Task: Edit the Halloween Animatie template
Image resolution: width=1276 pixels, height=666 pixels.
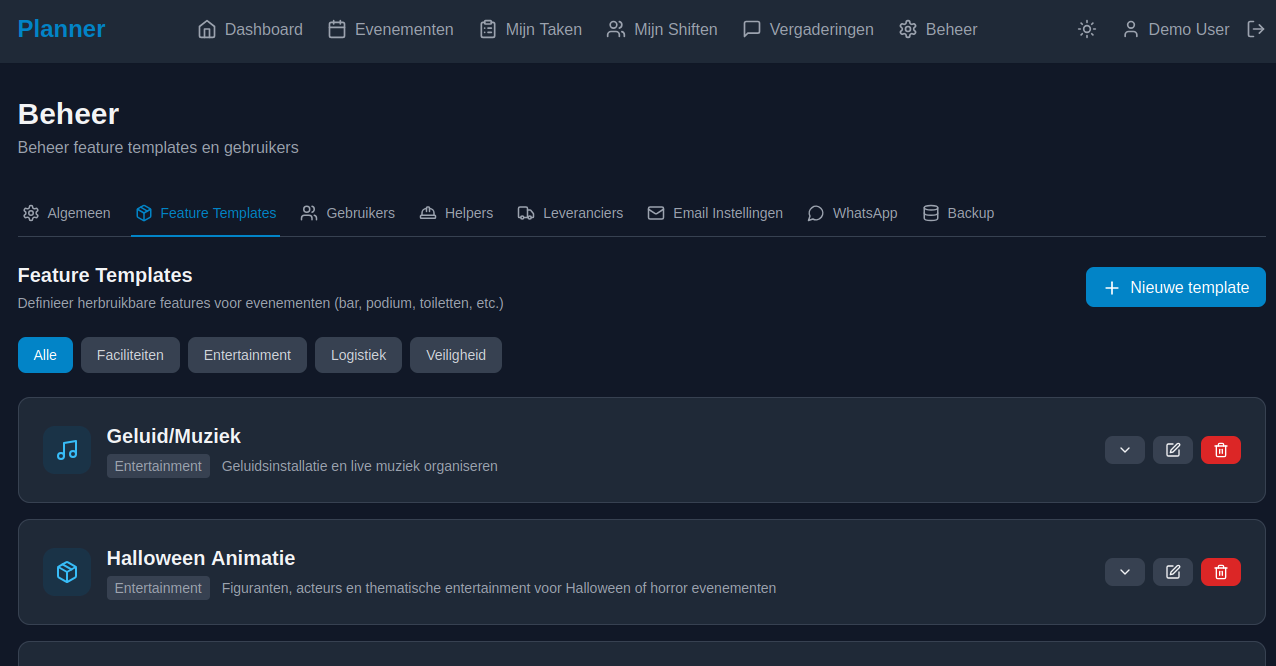Action: [1173, 572]
